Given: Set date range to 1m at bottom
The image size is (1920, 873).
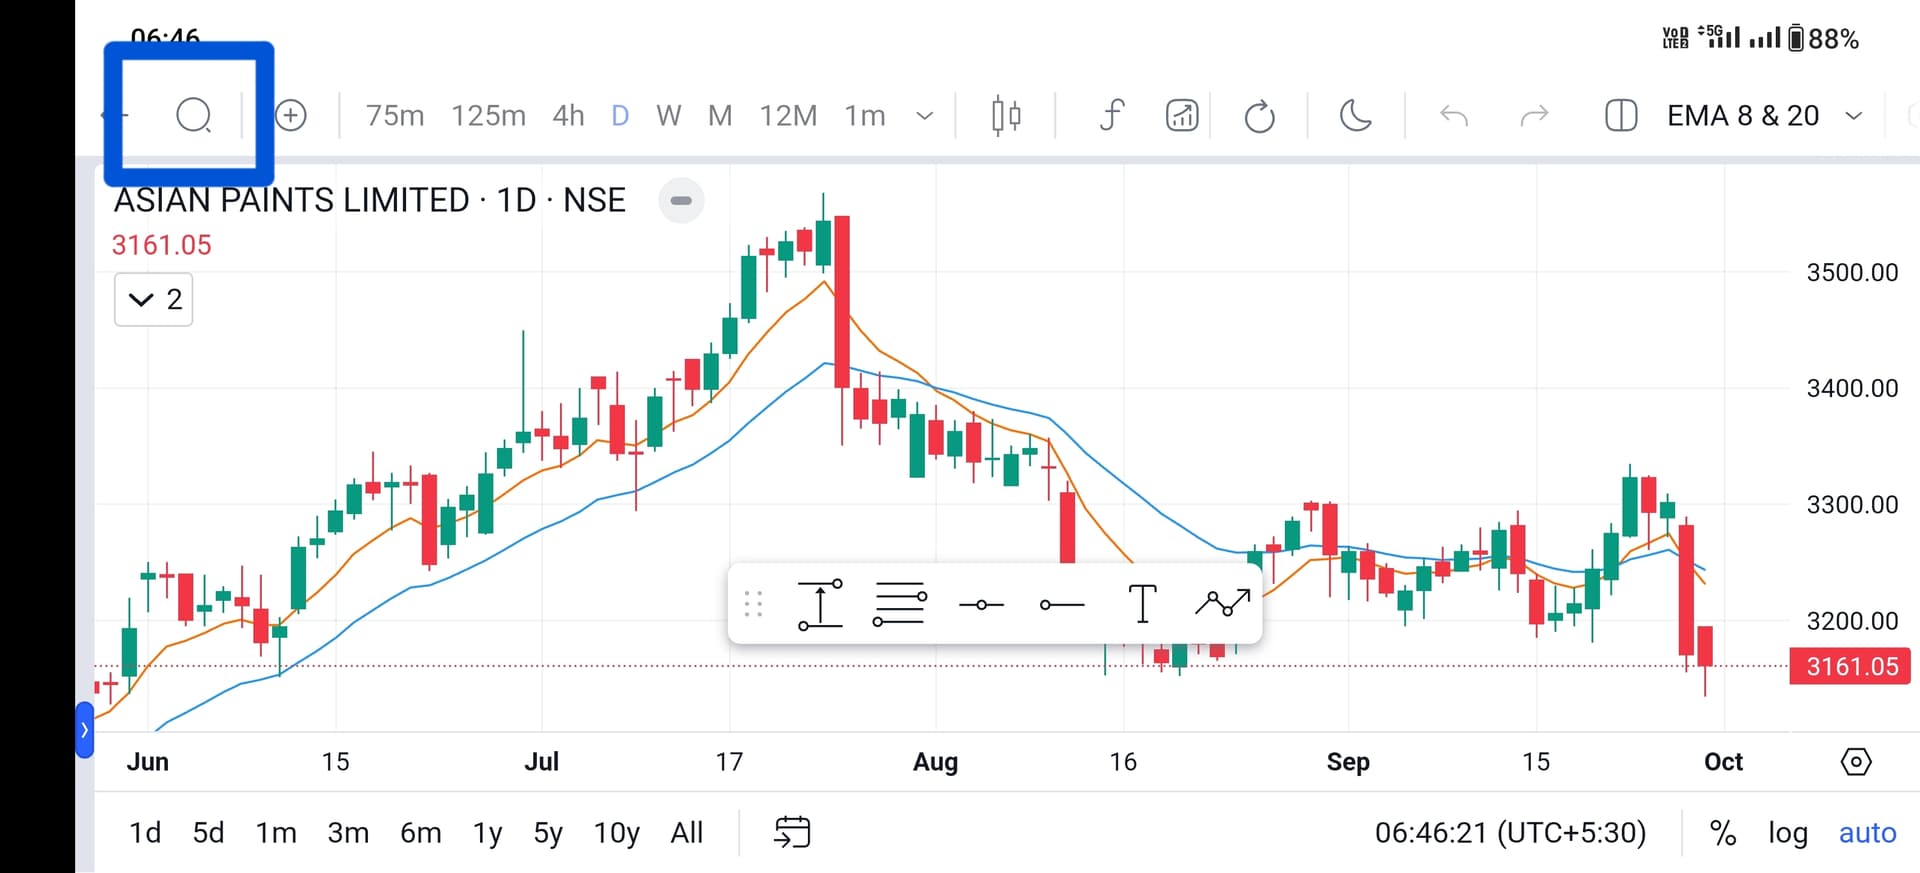Looking at the screenshot, I should [276, 833].
